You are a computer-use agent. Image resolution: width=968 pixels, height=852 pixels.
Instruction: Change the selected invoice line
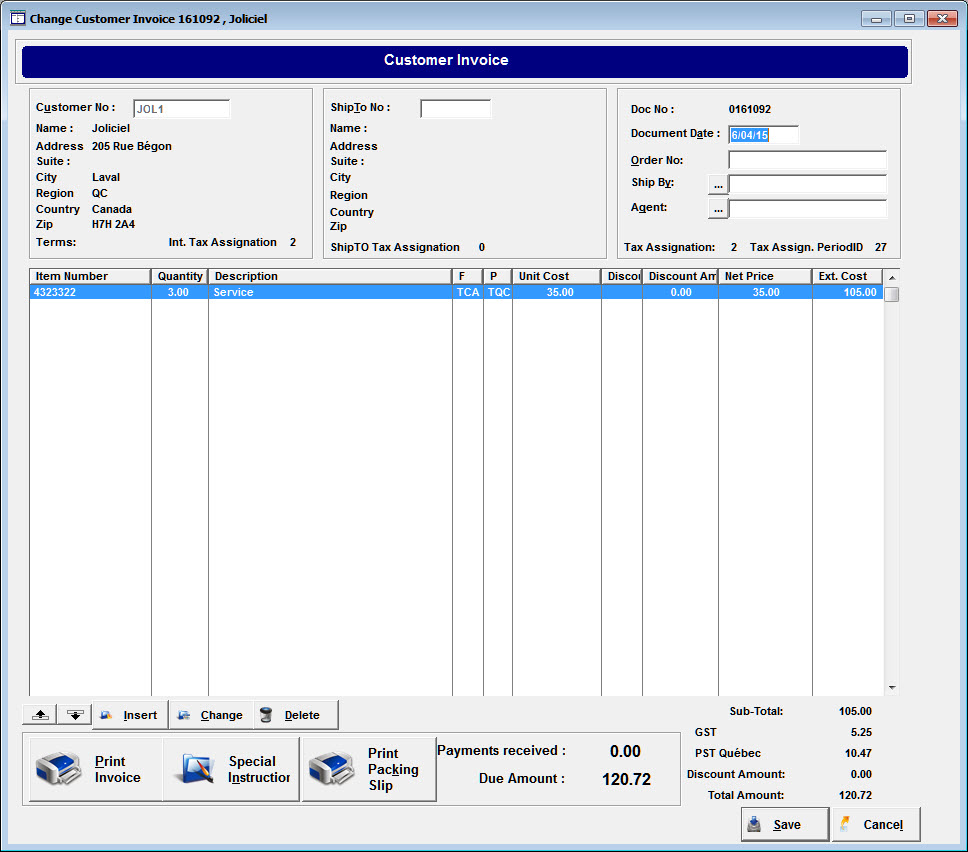point(211,715)
